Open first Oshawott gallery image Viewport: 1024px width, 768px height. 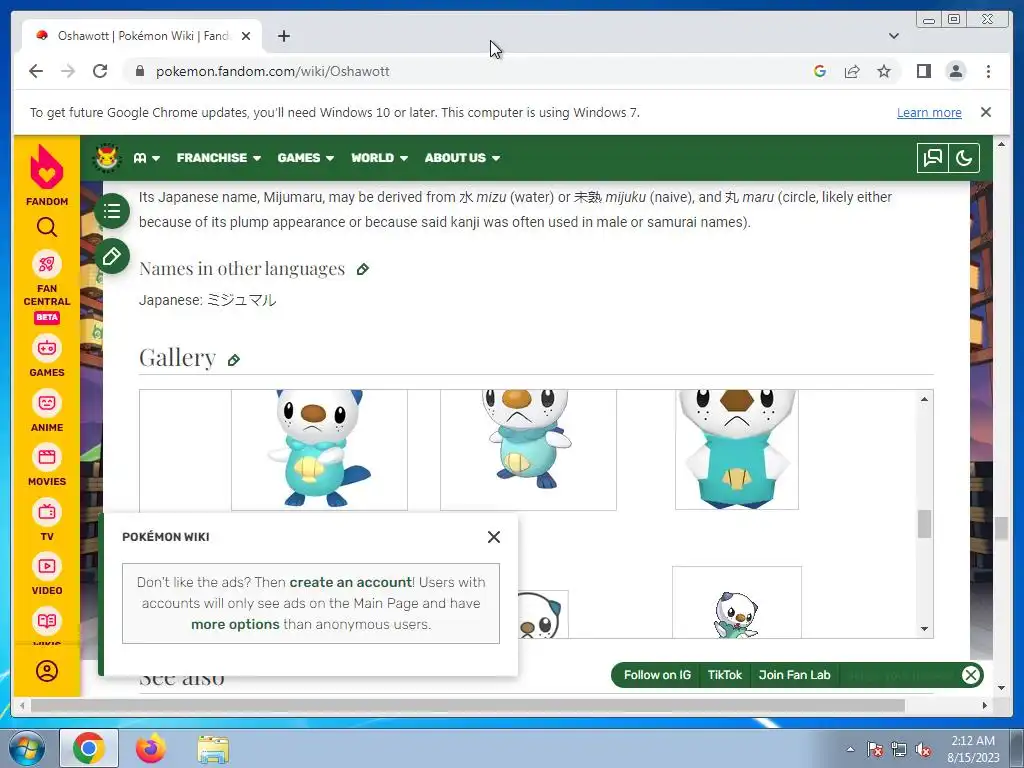(319, 450)
